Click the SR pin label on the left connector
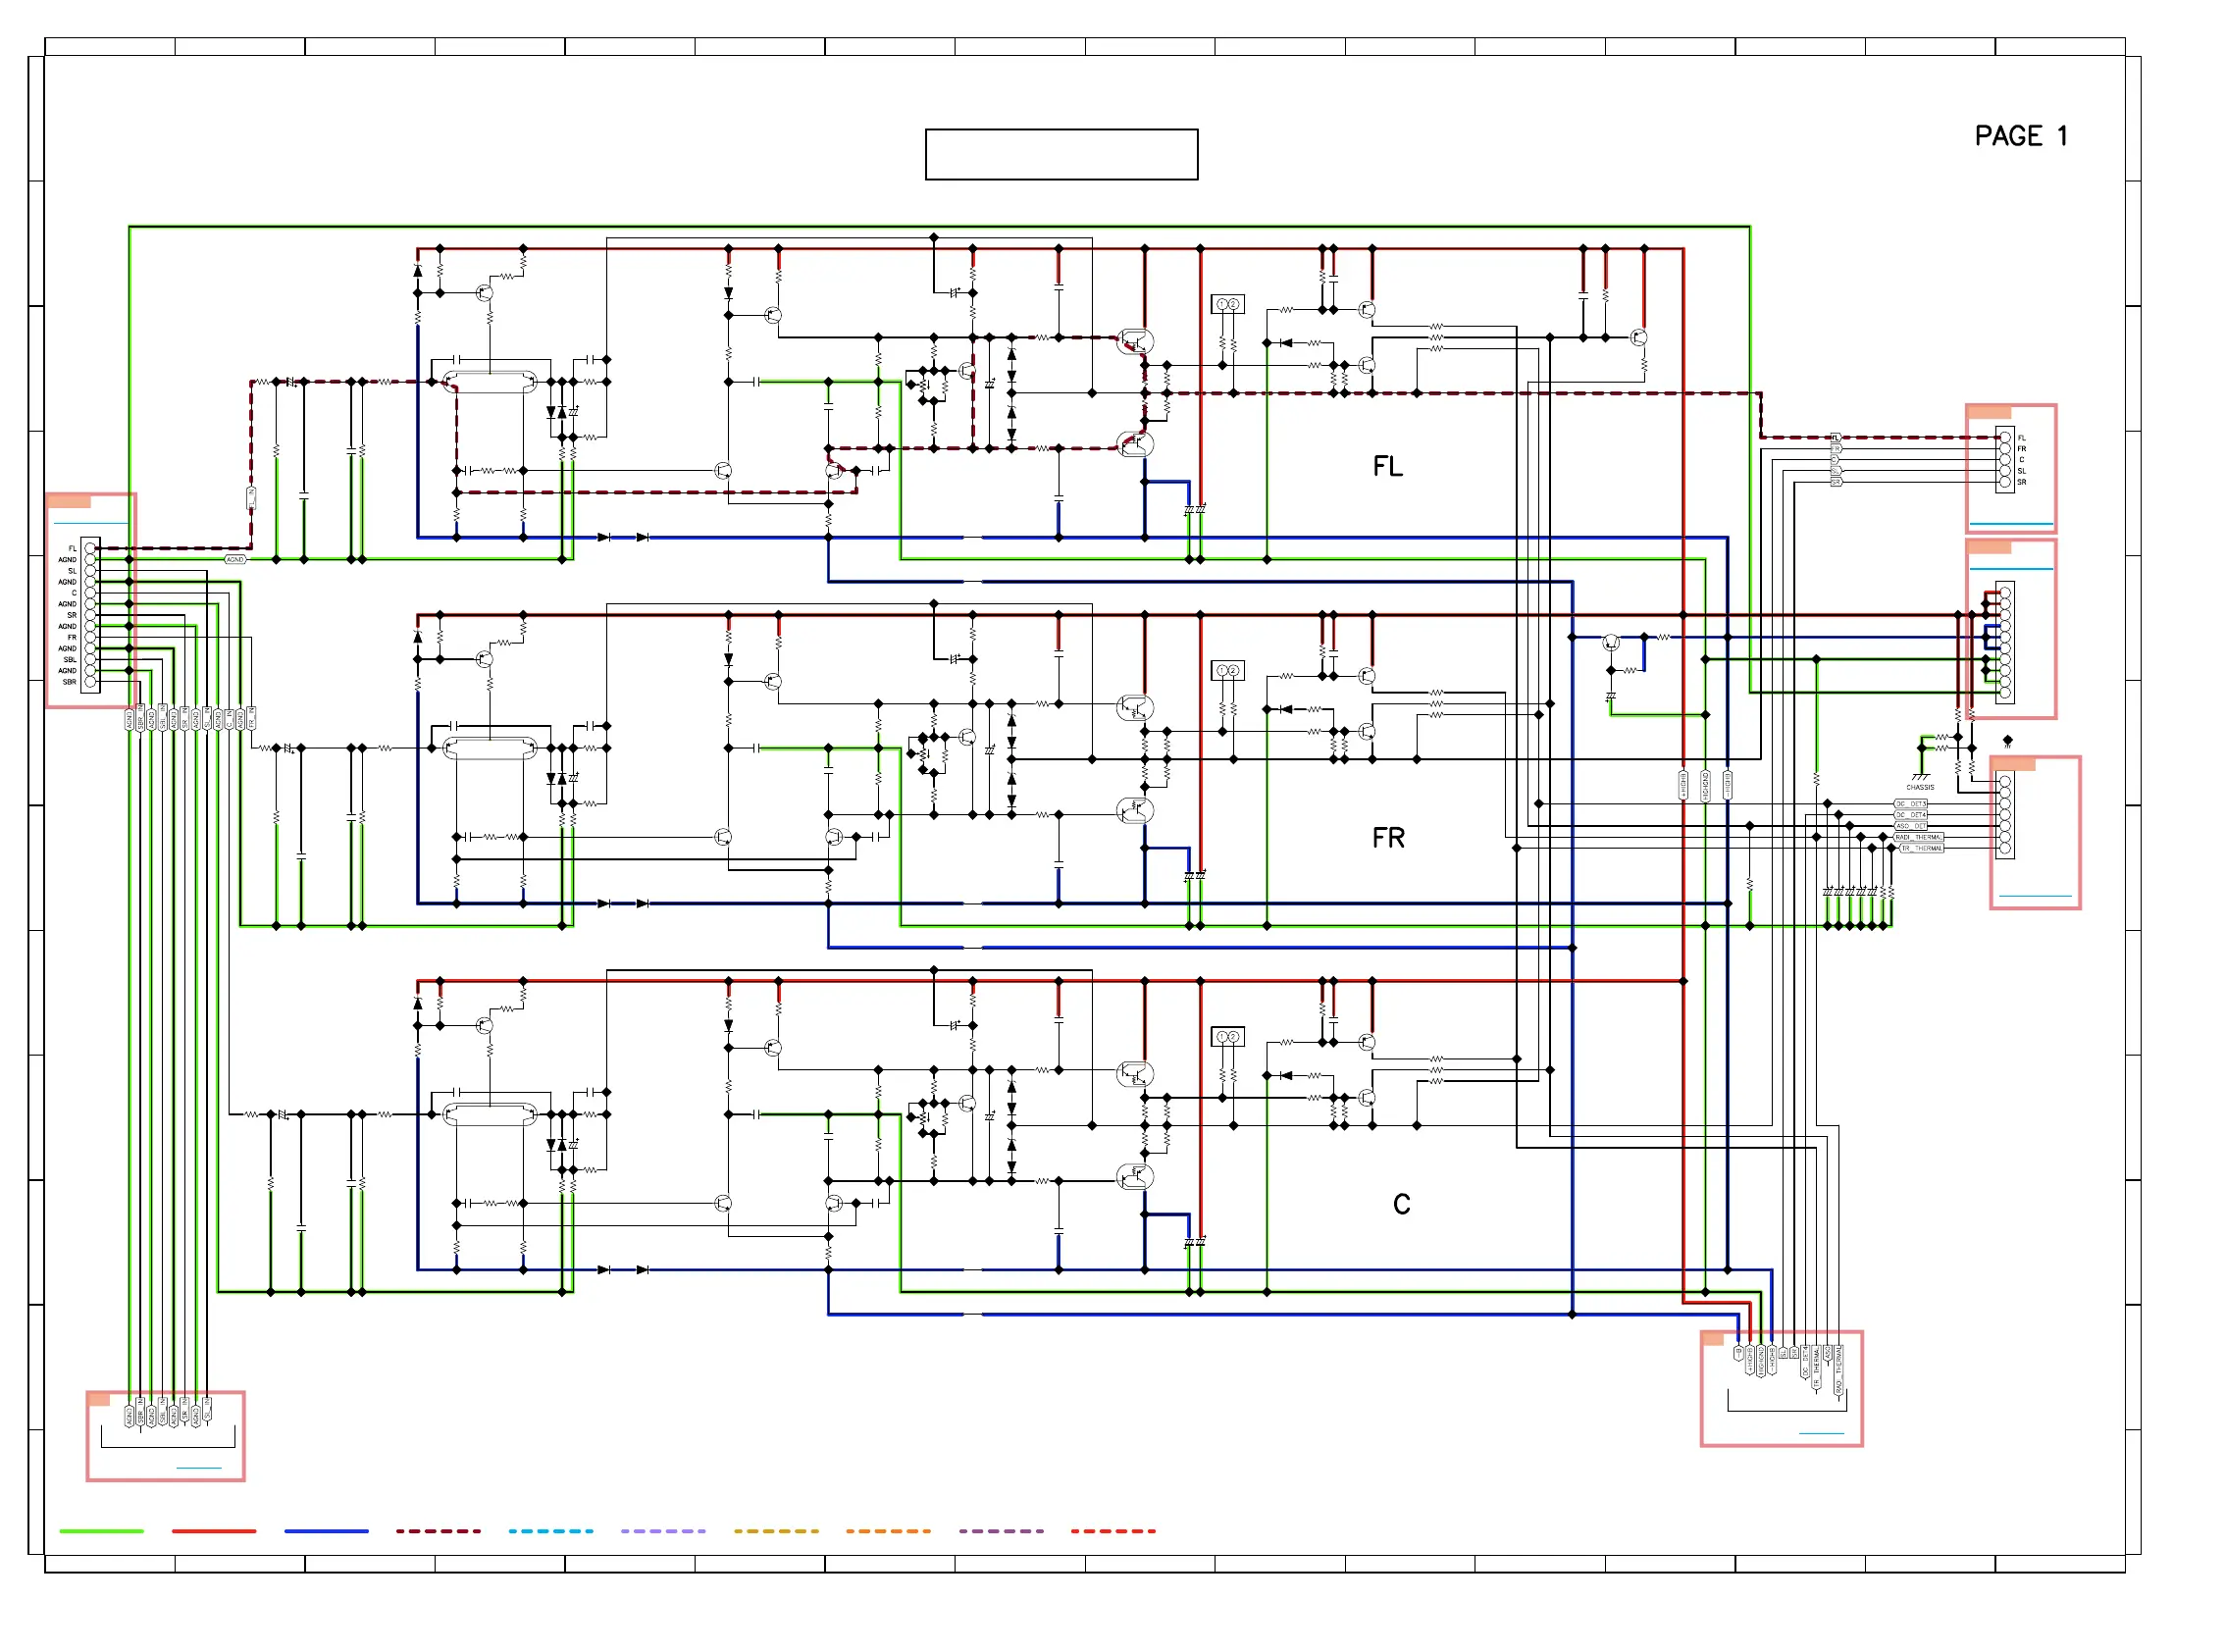 click(x=72, y=615)
